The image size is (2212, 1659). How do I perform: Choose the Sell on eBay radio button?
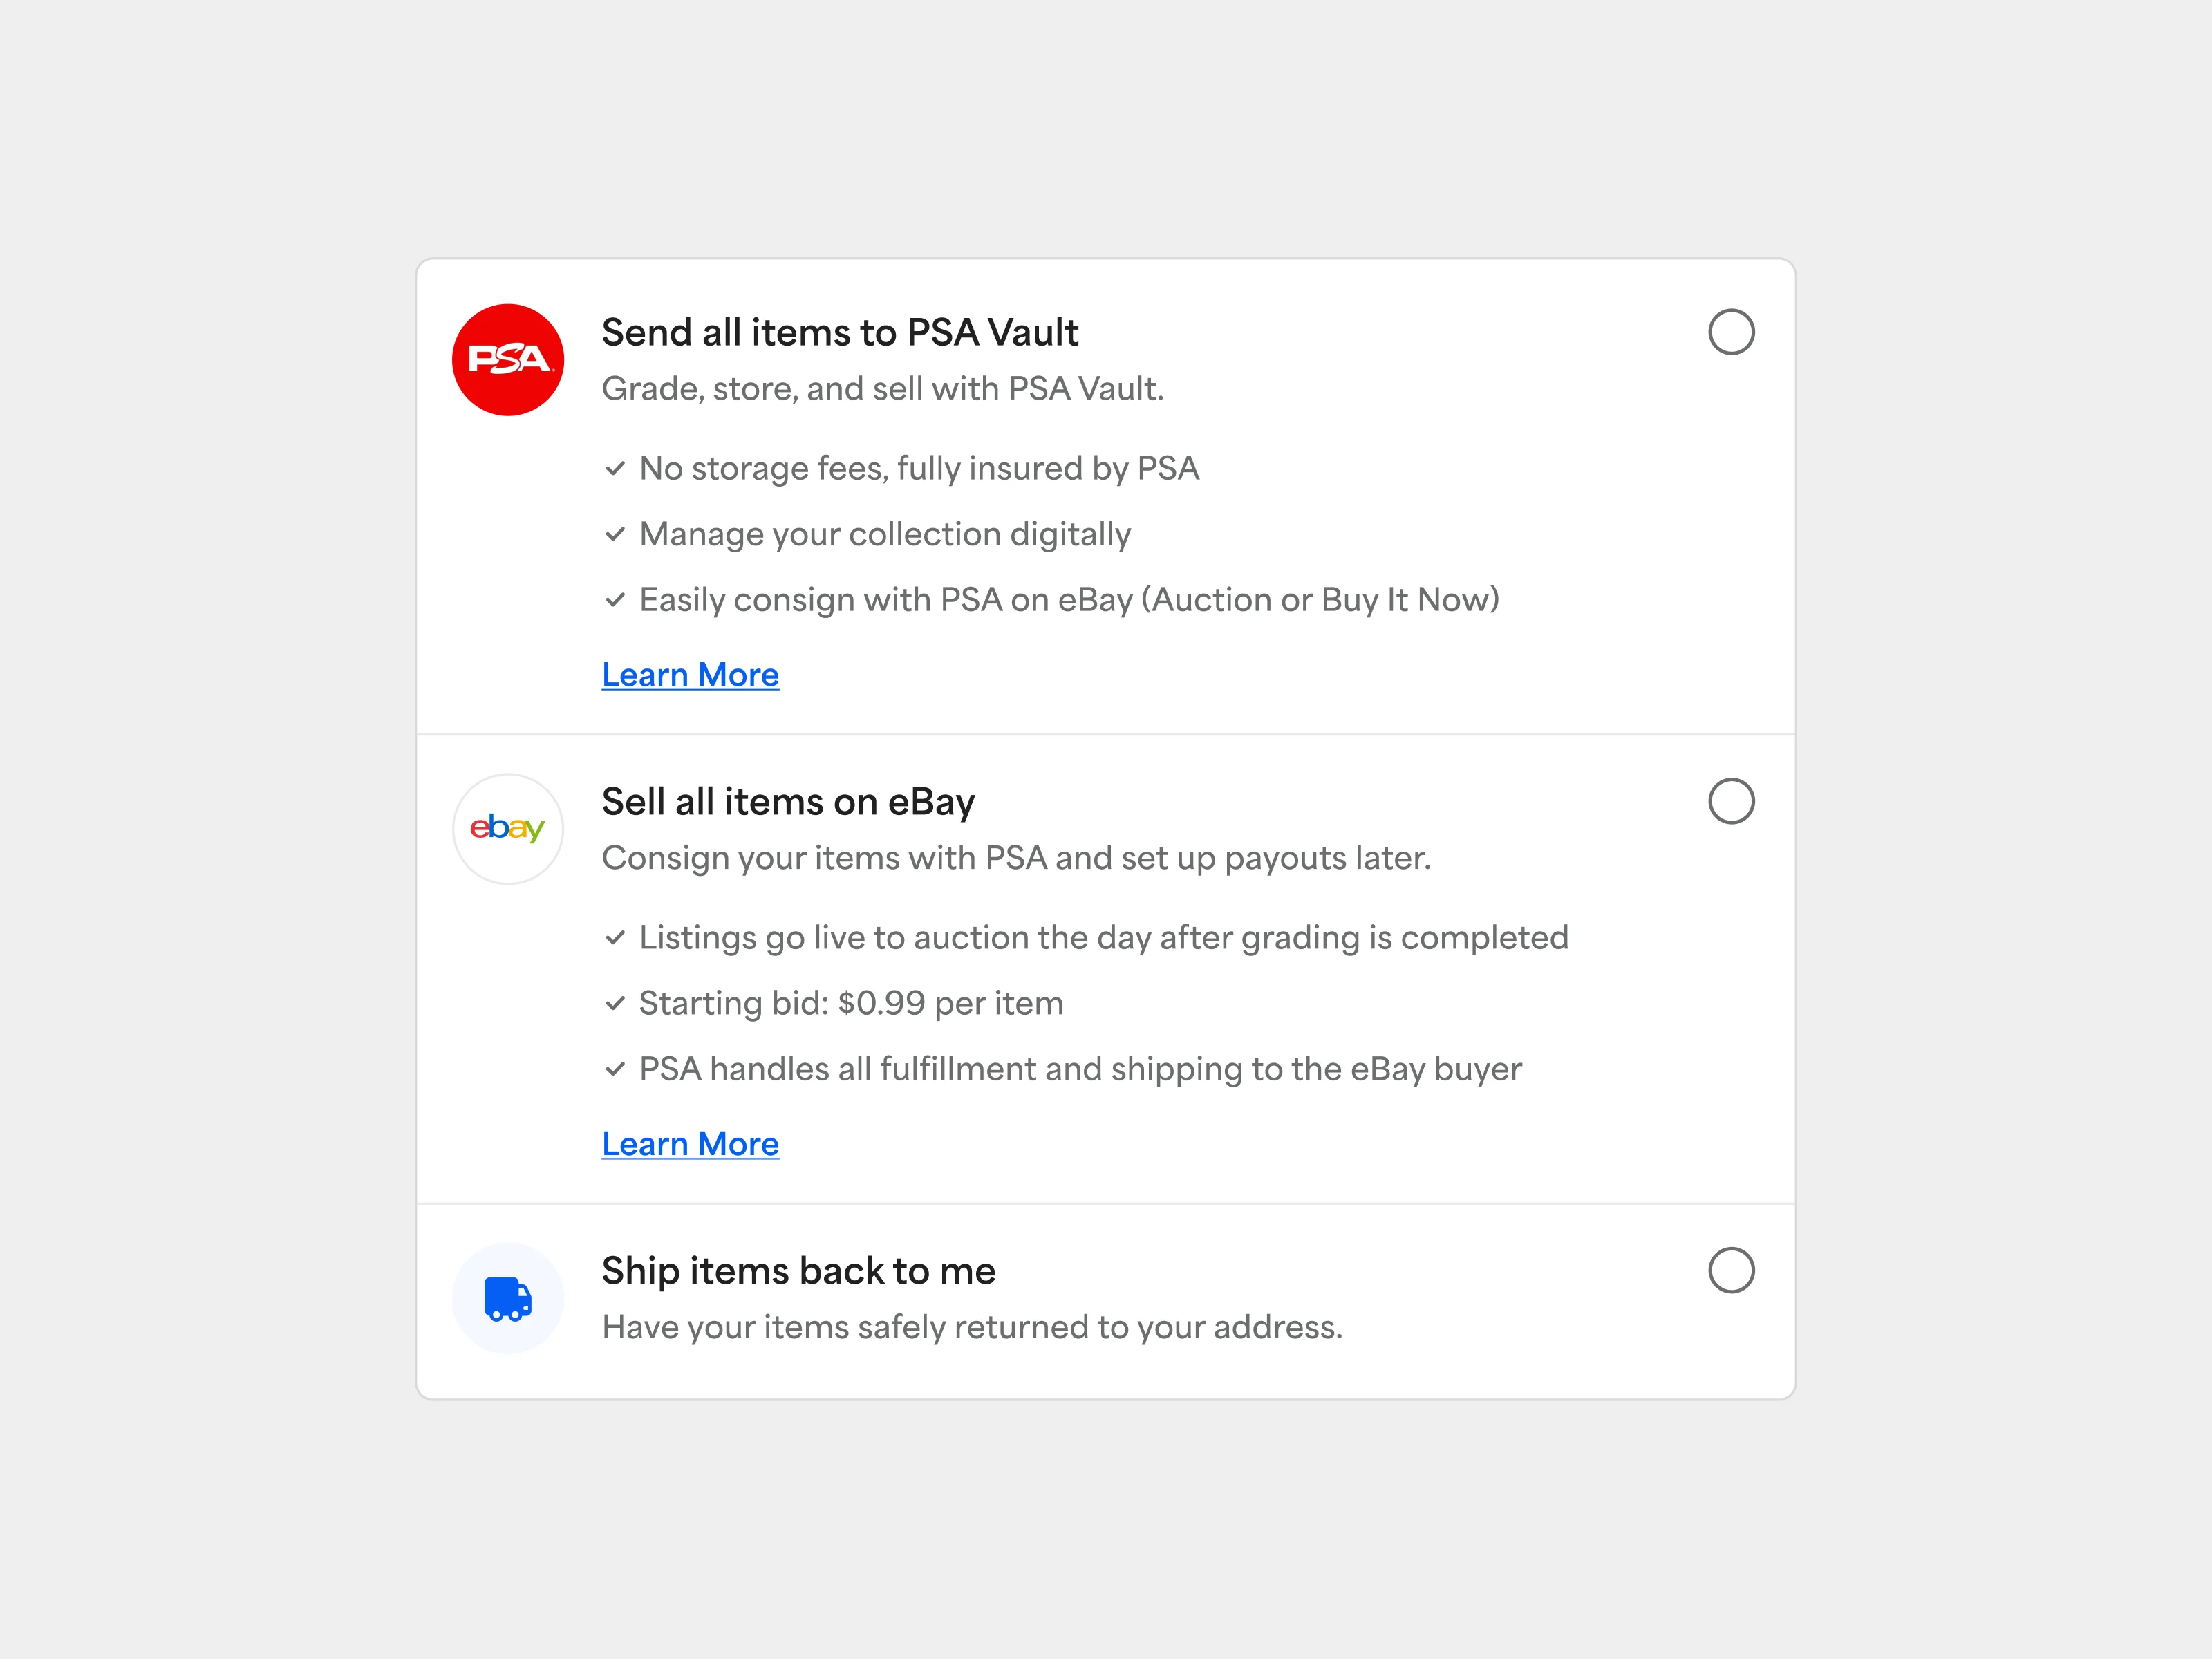pos(1731,801)
